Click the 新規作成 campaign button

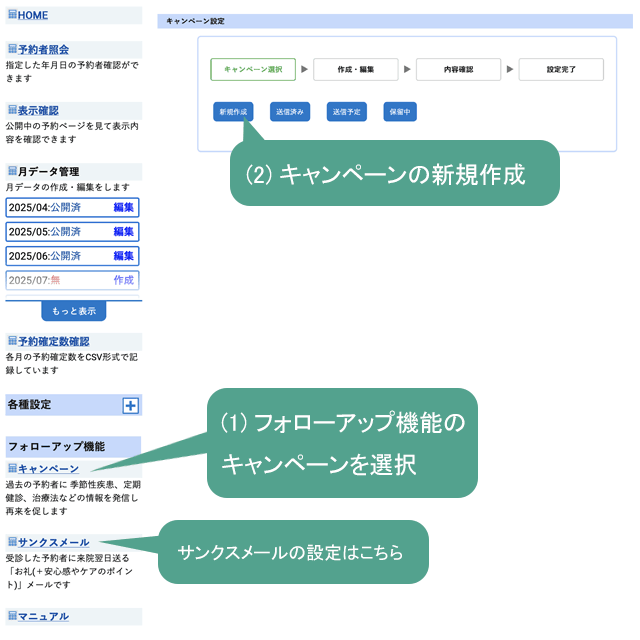coord(233,112)
